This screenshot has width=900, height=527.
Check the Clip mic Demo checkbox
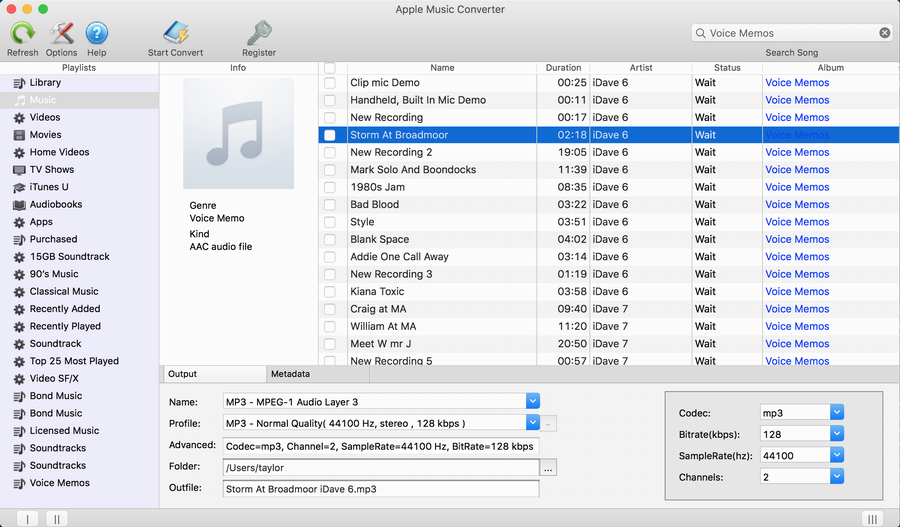[x=329, y=83]
